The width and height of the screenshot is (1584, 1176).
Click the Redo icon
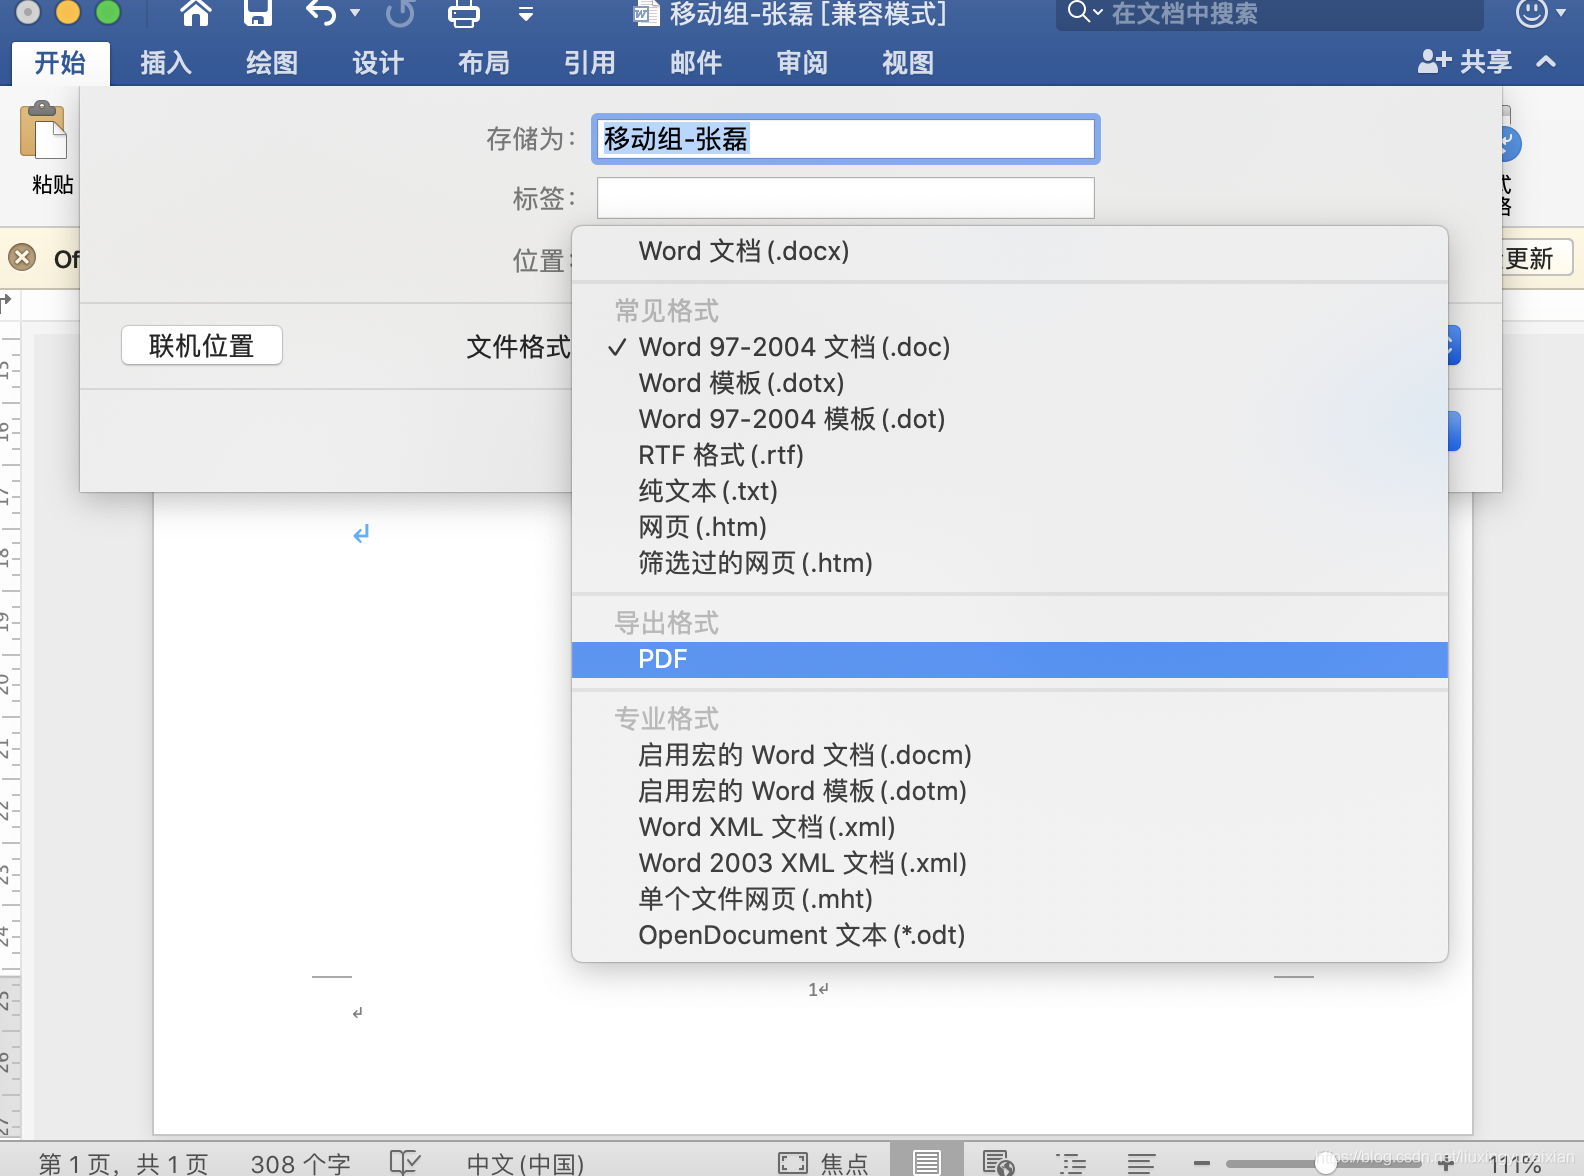point(401,13)
